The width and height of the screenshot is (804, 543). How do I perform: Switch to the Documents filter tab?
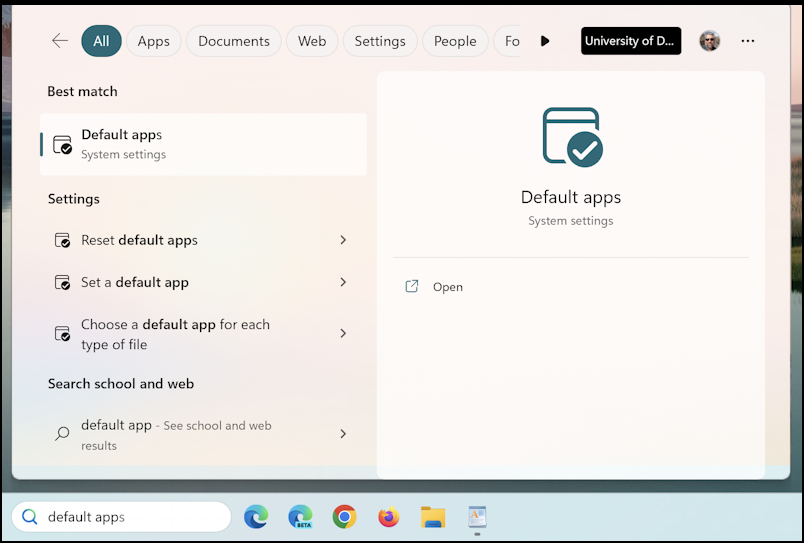[x=234, y=41]
